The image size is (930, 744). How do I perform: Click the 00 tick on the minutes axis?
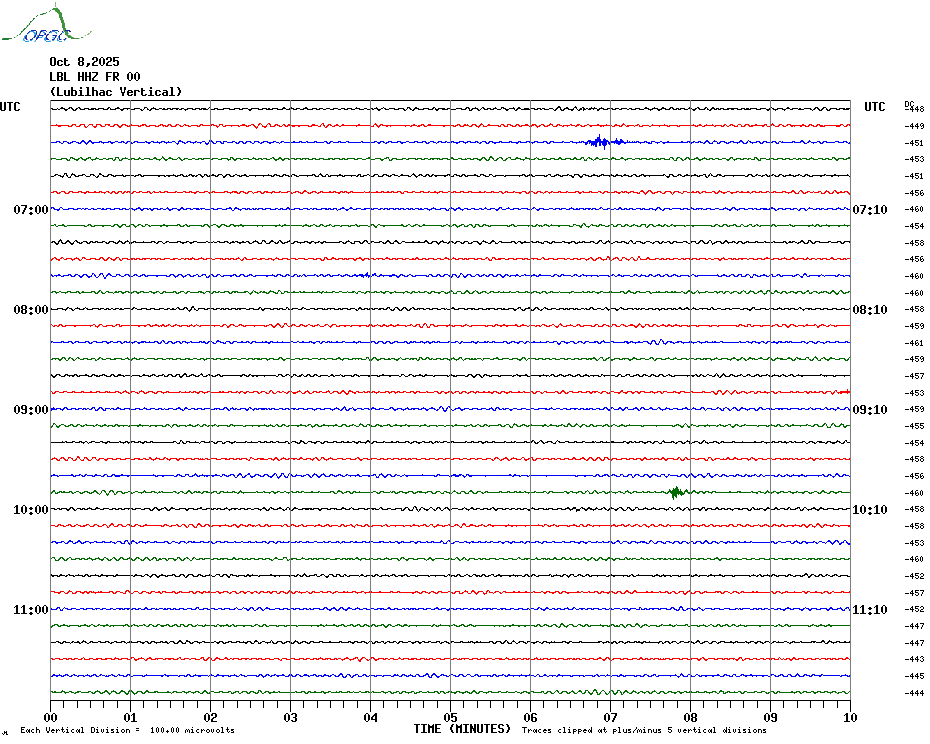(51, 717)
